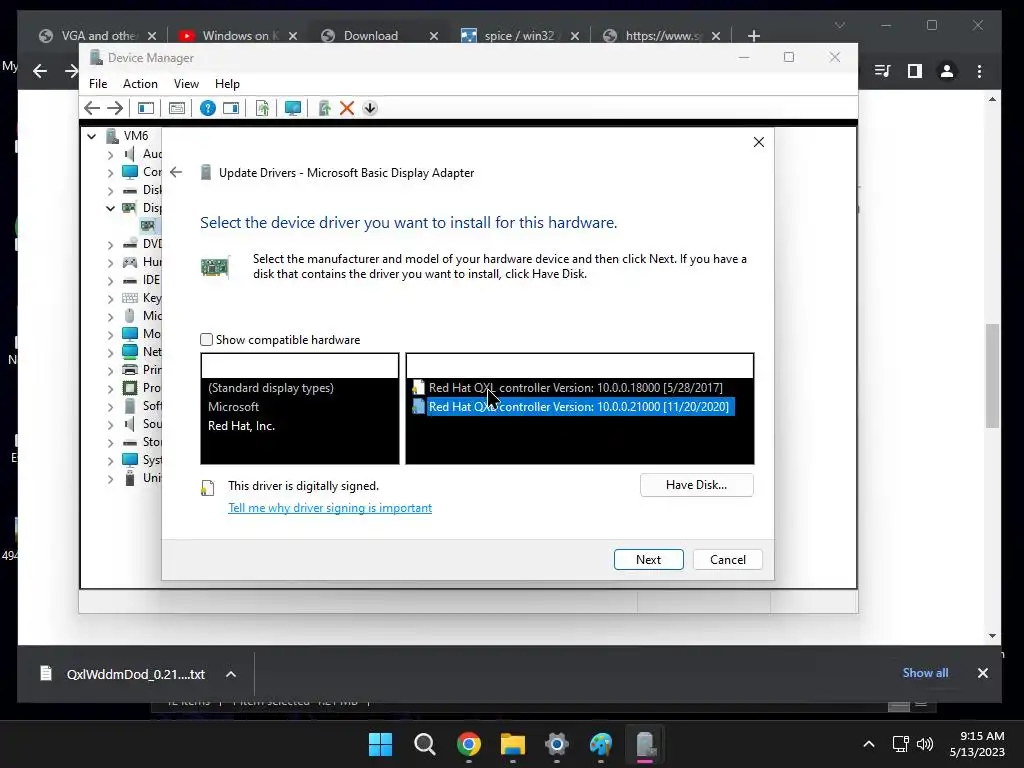Viewport: 1024px width, 768px height.
Task: Toggle the console tree toolbar icon
Action: pos(146,108)
